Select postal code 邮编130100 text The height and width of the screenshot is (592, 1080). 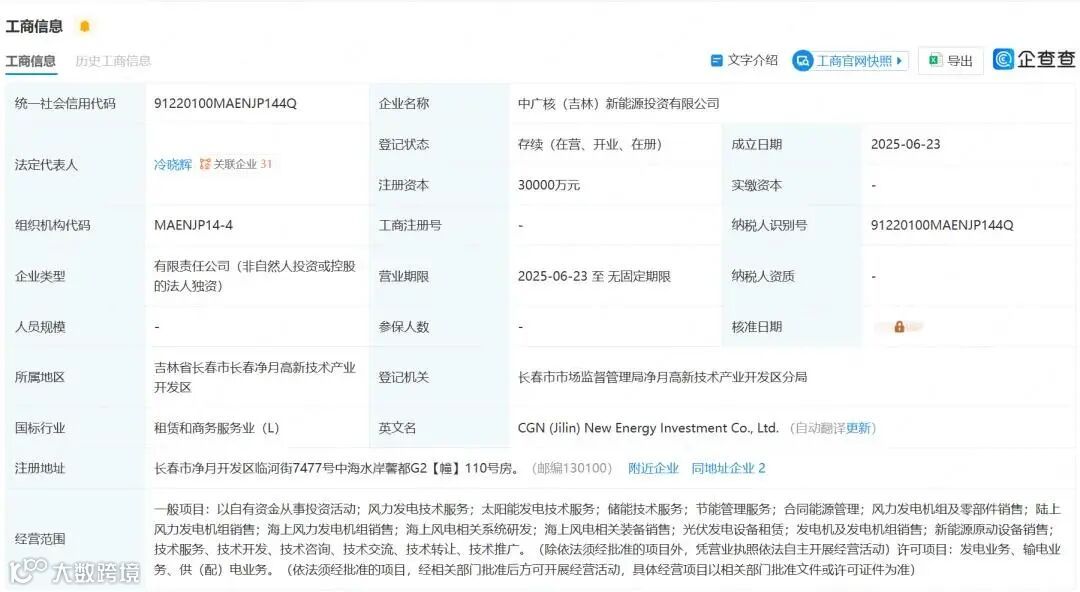click(571, 468)
